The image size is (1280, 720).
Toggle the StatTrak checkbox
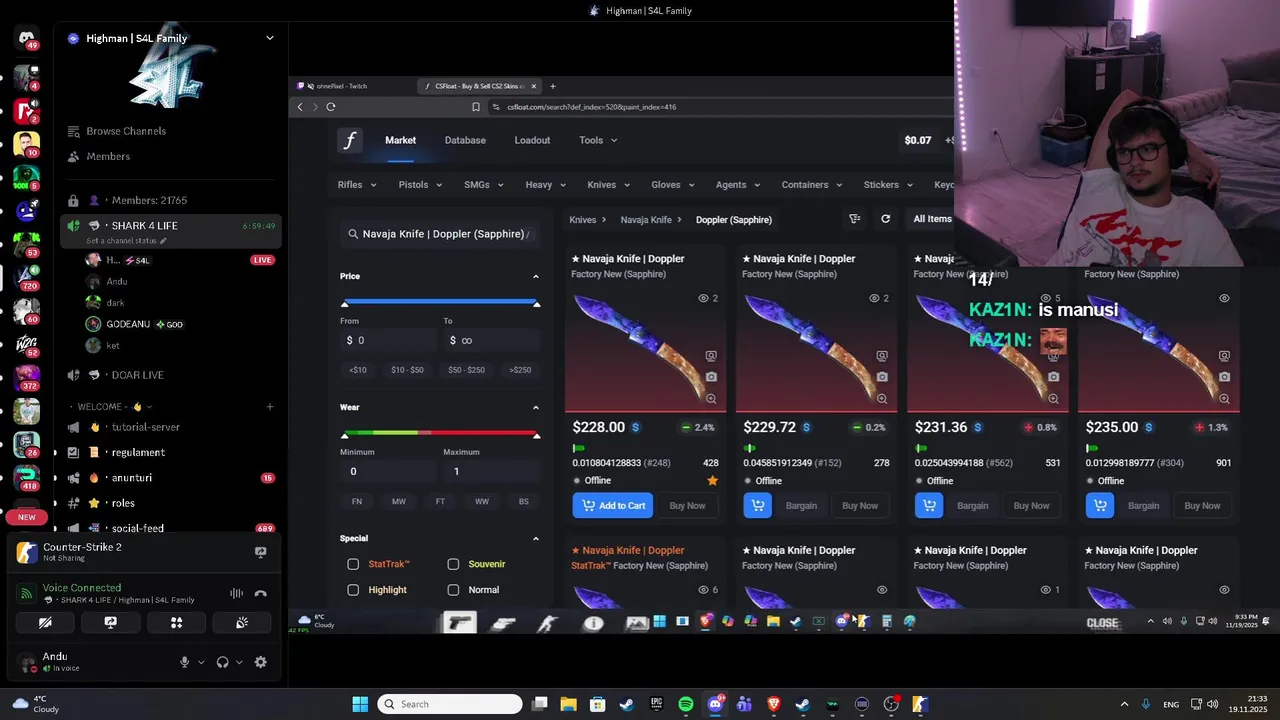click(353, 564)
